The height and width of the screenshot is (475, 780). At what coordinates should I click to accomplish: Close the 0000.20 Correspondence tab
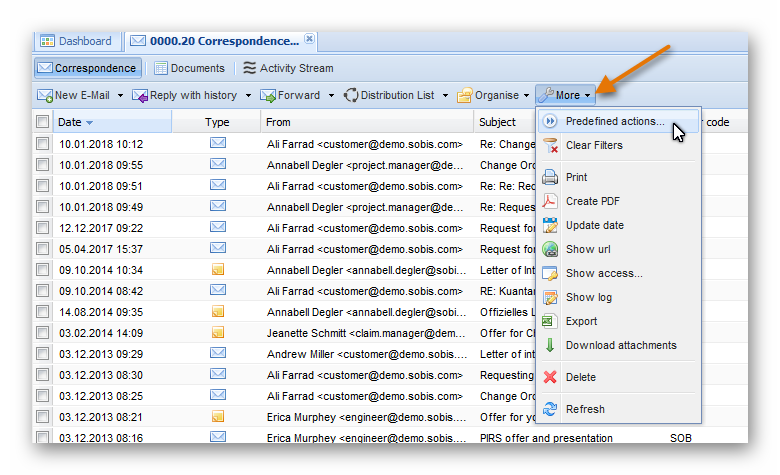click(x=310, y=40)
